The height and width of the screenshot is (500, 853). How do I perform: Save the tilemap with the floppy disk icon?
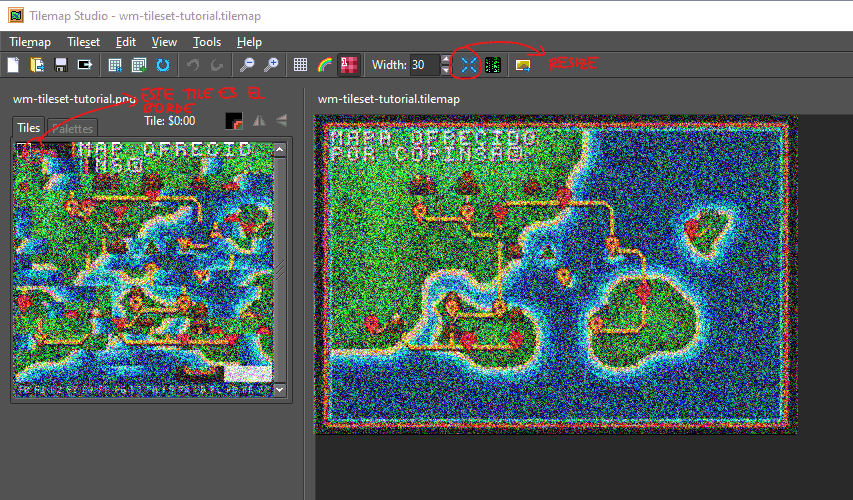pos(61,65)
